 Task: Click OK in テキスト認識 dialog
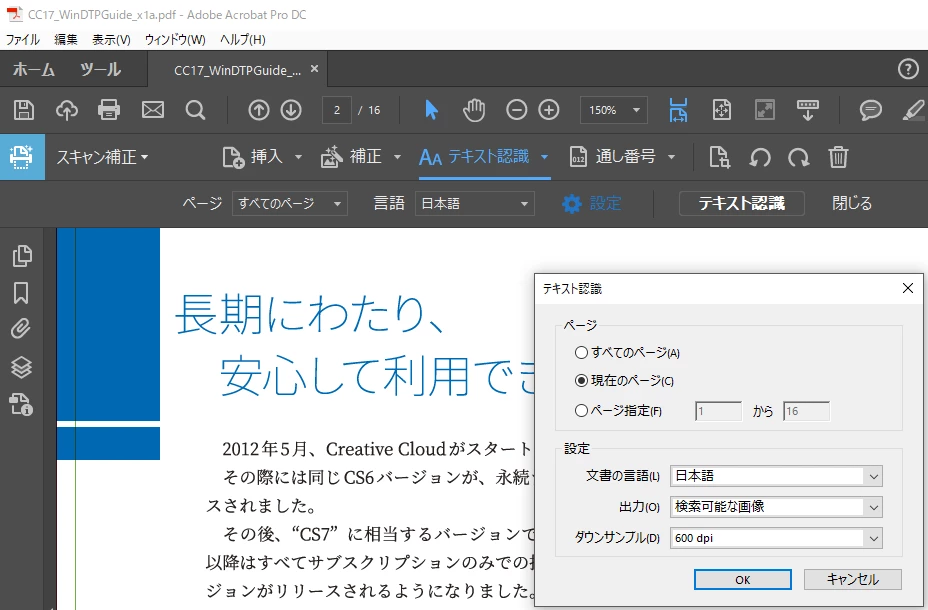click(x=743, y=580)
